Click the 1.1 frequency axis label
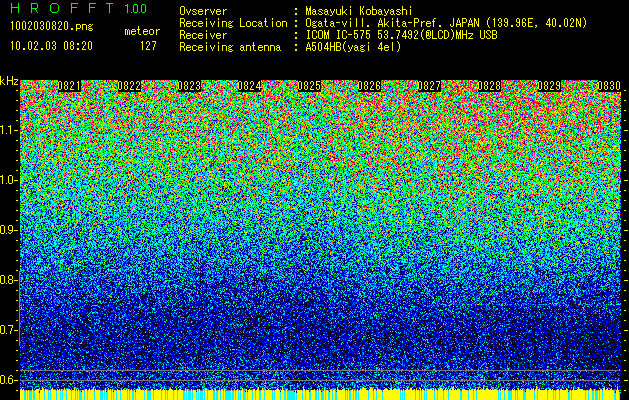629x400 pixels. click(9, 130)
